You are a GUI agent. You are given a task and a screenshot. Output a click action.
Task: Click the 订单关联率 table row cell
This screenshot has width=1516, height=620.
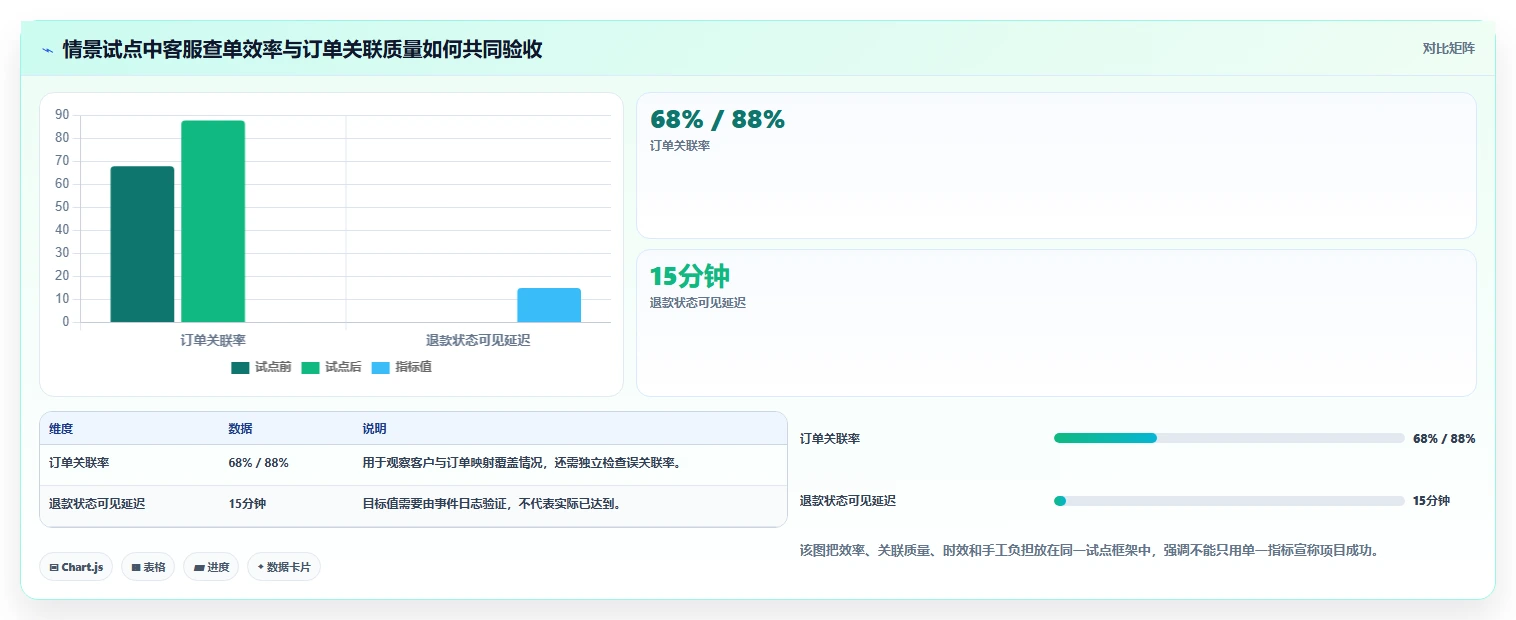click(79, 463)
